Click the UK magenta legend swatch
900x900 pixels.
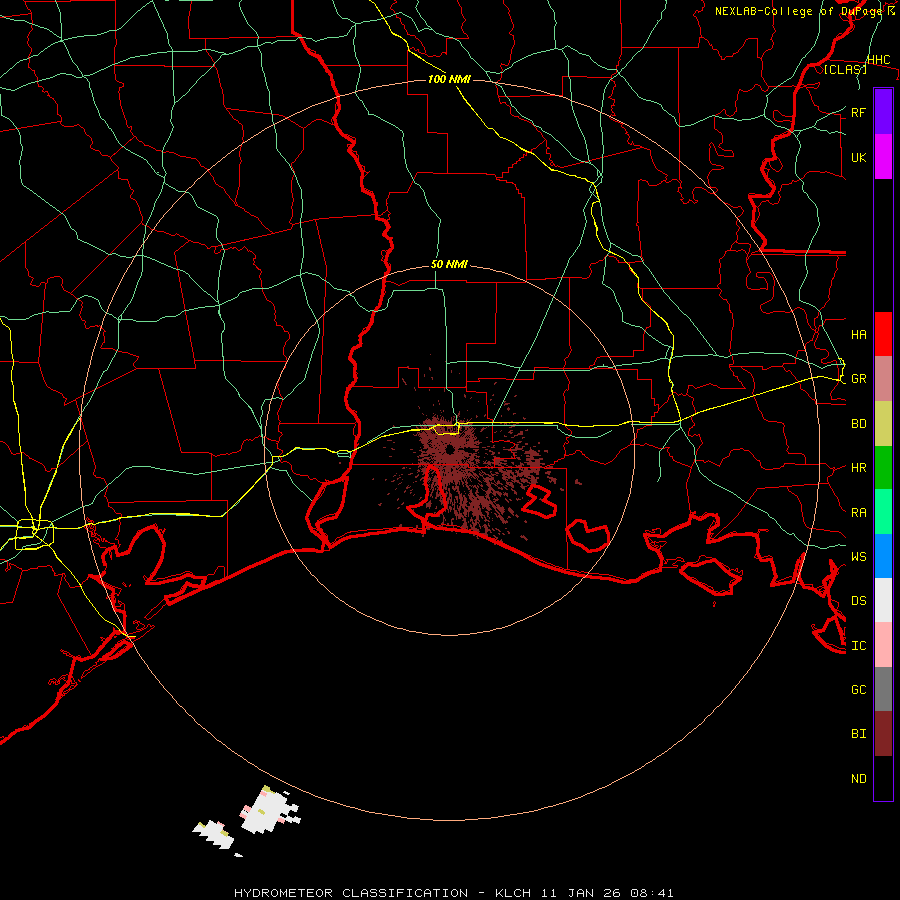click(883, 157)
